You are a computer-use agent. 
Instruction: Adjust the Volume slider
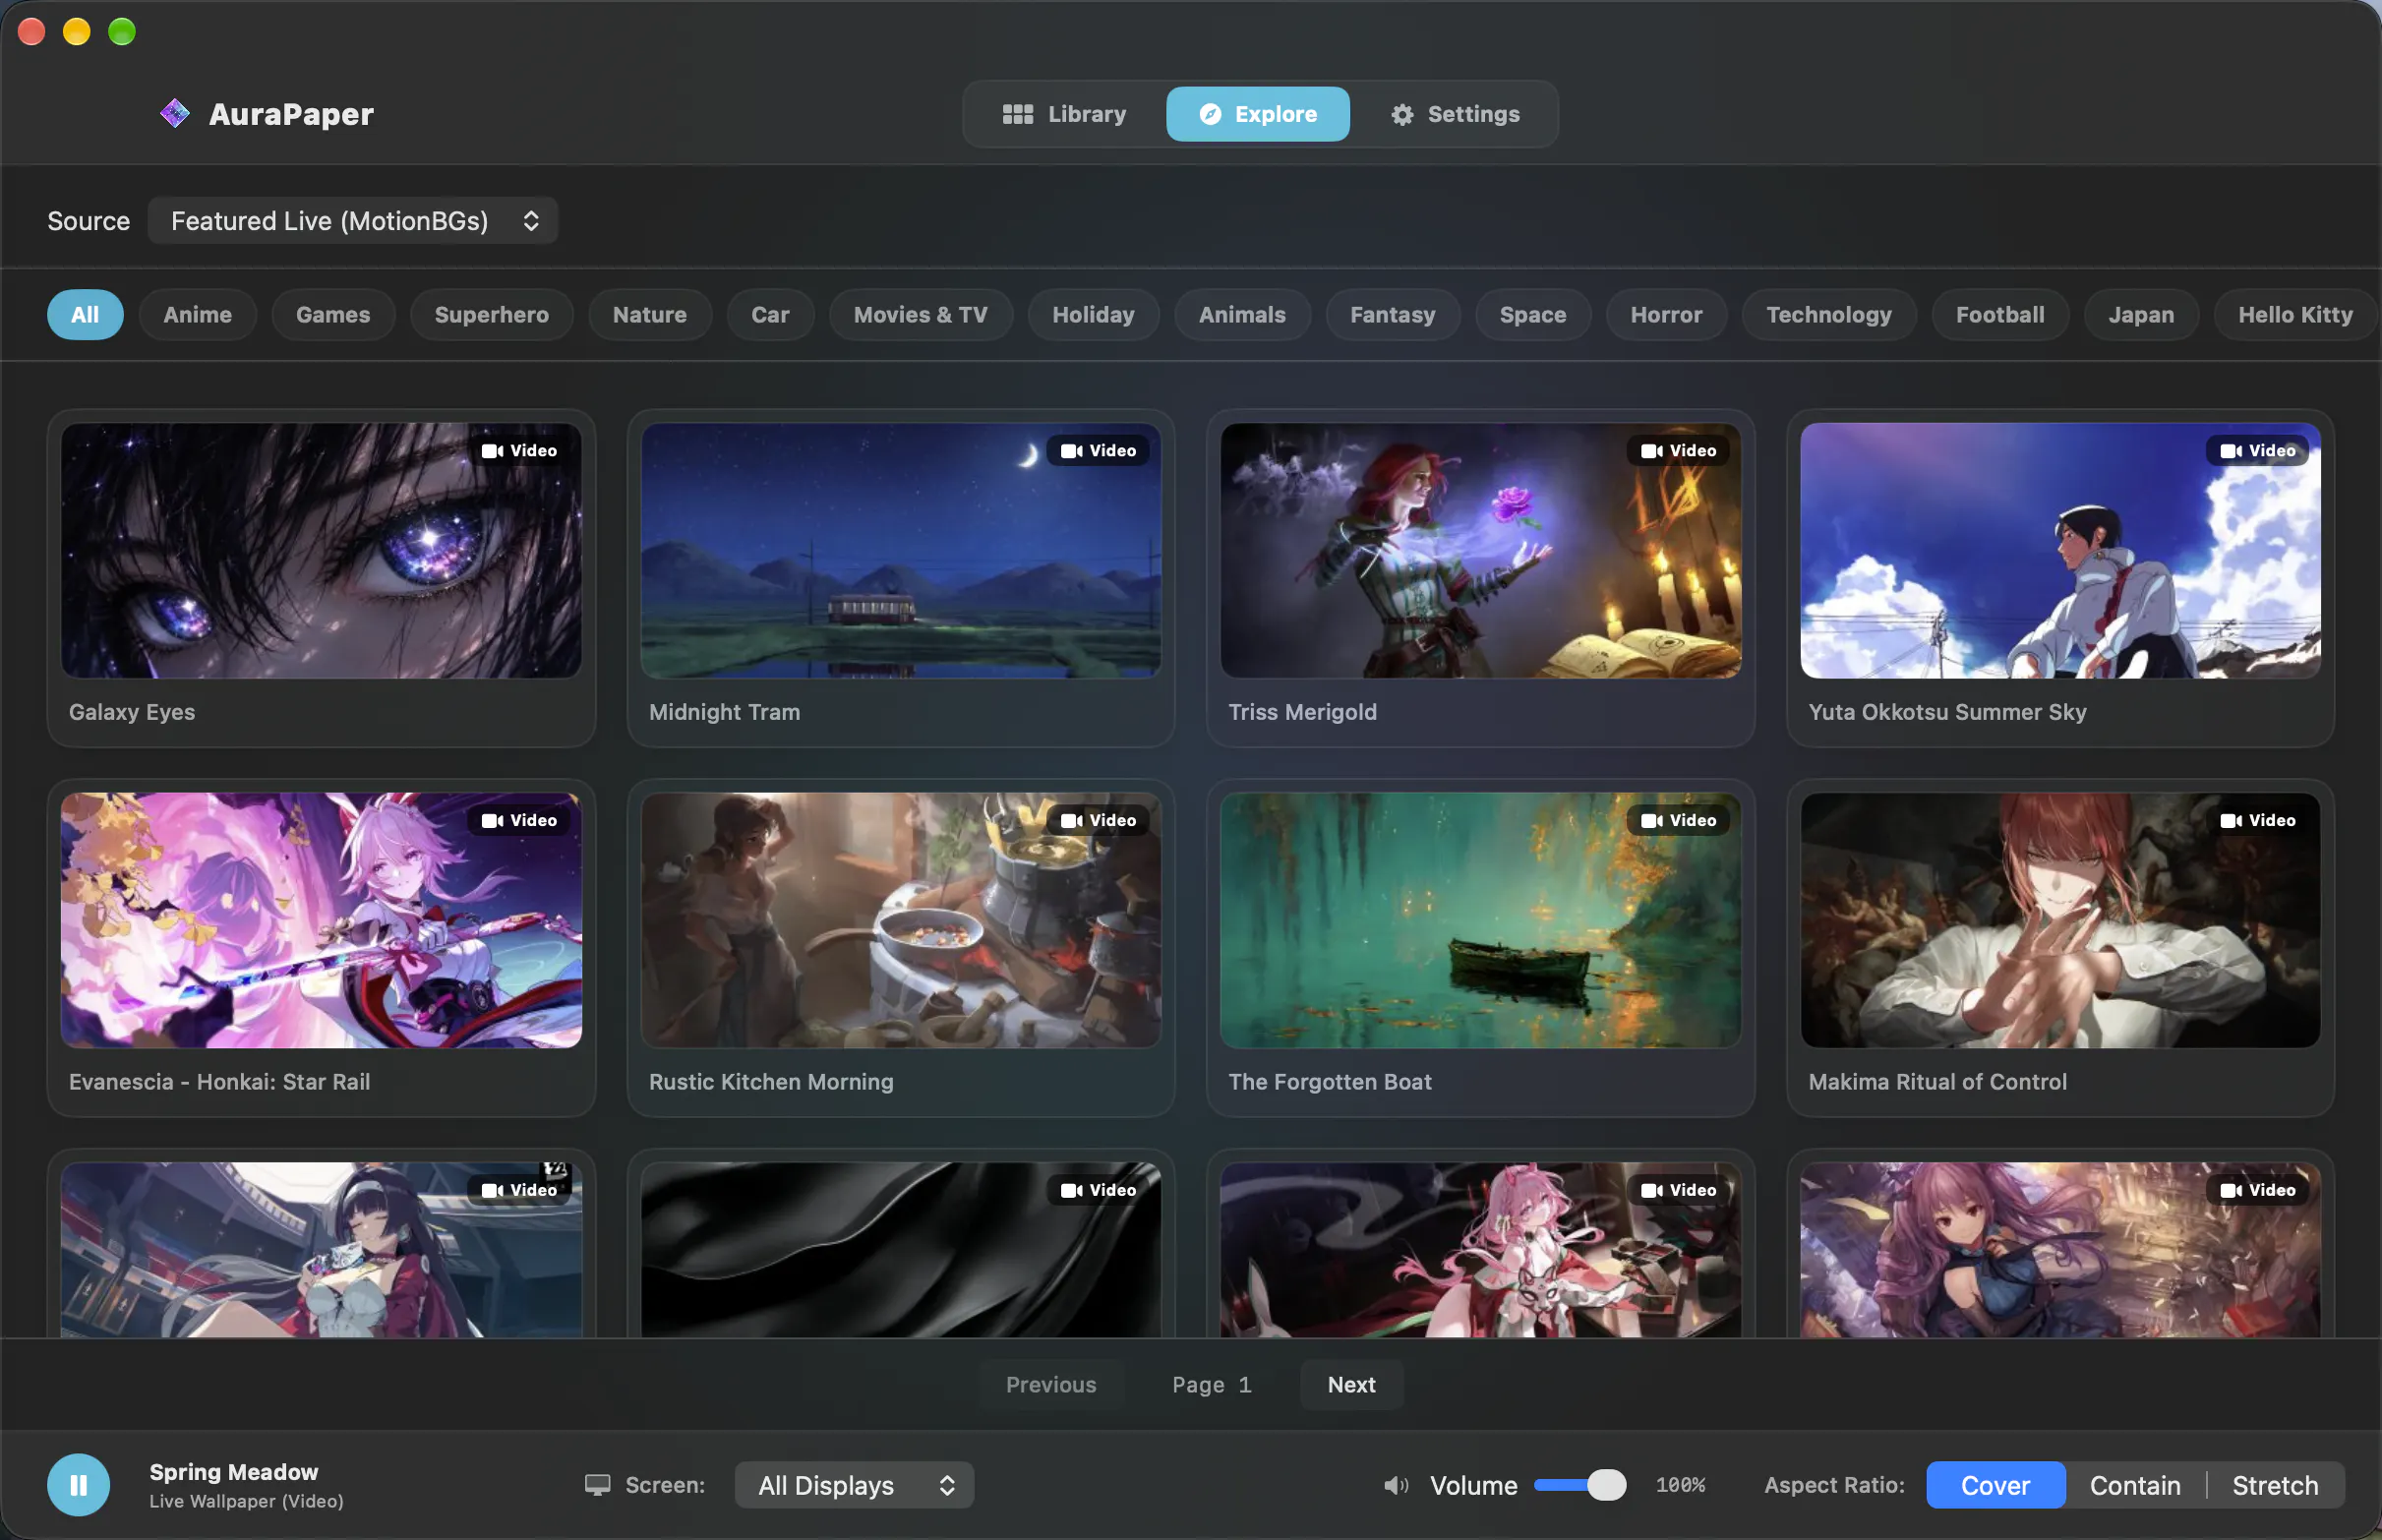1581,1485
